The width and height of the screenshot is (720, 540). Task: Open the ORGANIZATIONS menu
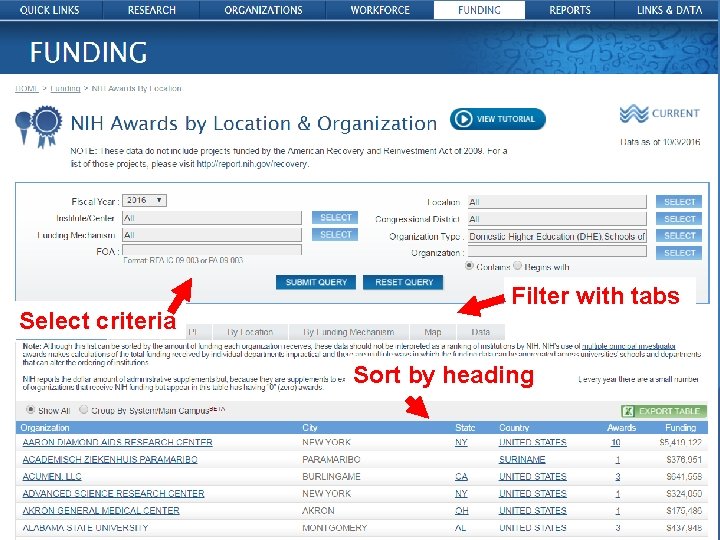263,10
